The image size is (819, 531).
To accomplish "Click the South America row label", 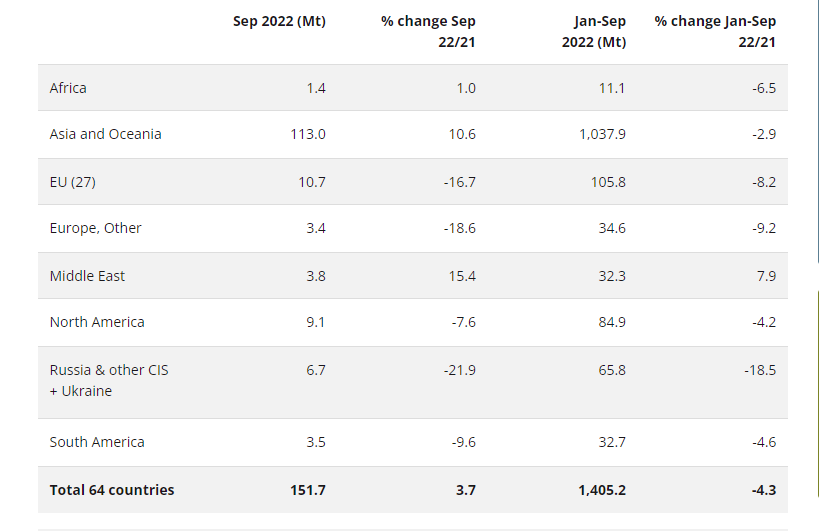I will (x=97, y=442).
